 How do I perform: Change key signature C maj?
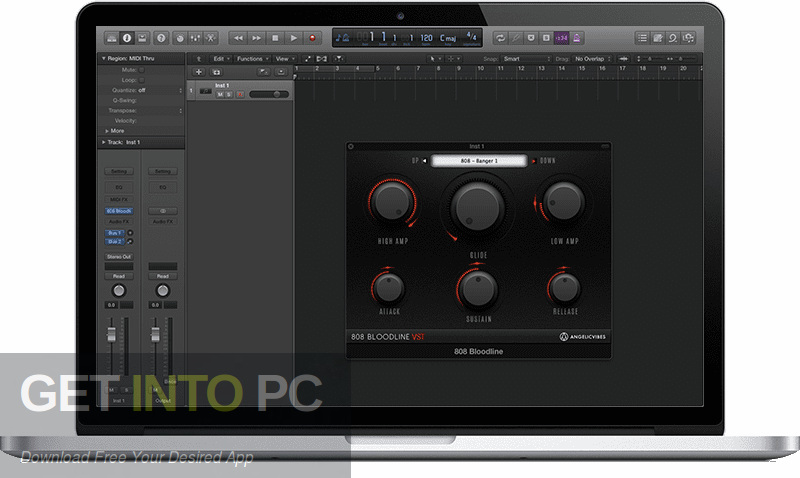(x=448, y=38)
